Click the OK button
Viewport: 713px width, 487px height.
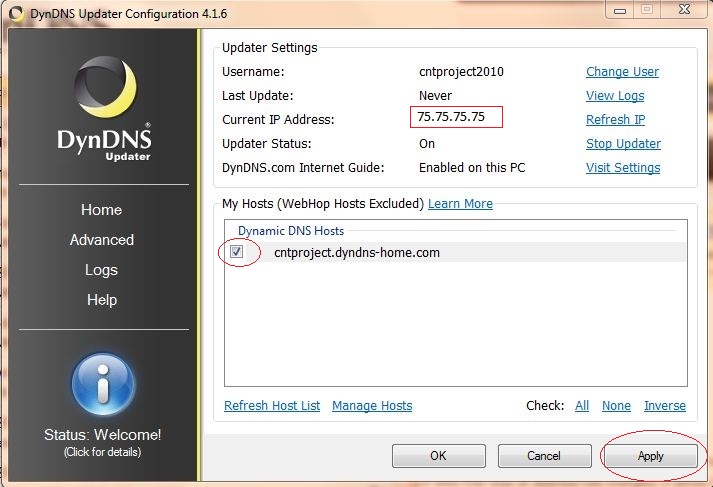point(439,456)
